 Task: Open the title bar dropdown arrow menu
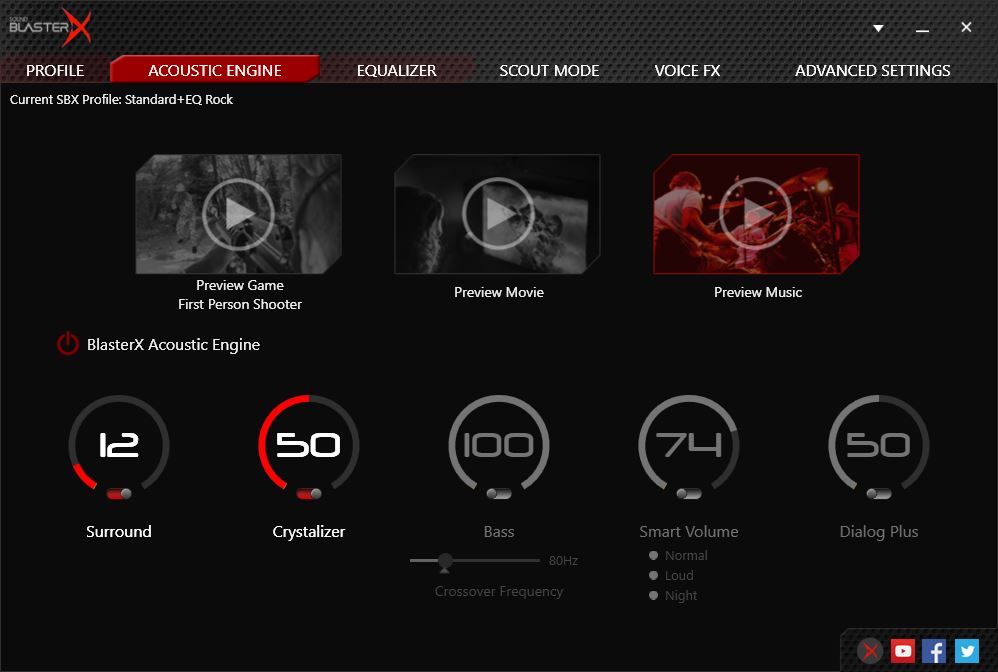coord(878,28)
